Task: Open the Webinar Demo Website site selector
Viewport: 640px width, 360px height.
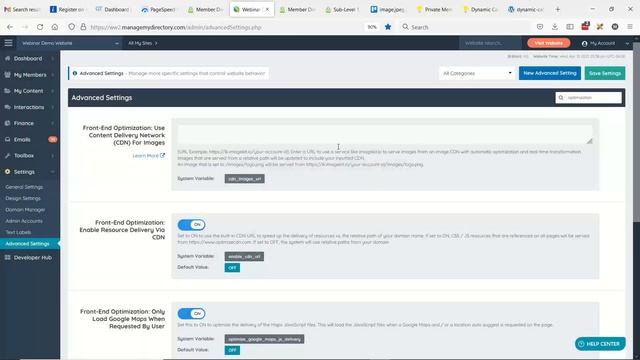Action: click(x=69, y=43)
